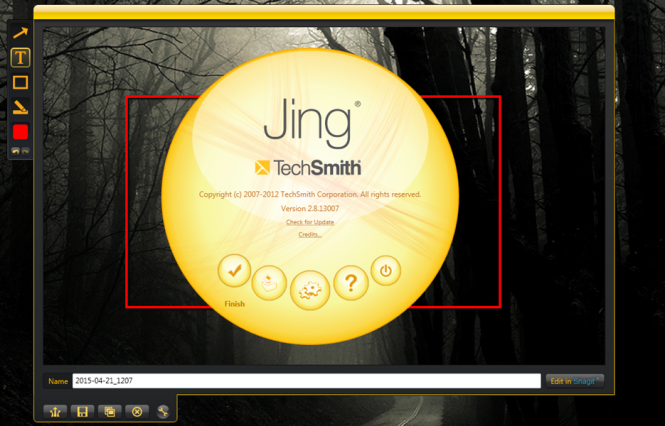Share capture via Screencast.com button

55,412
